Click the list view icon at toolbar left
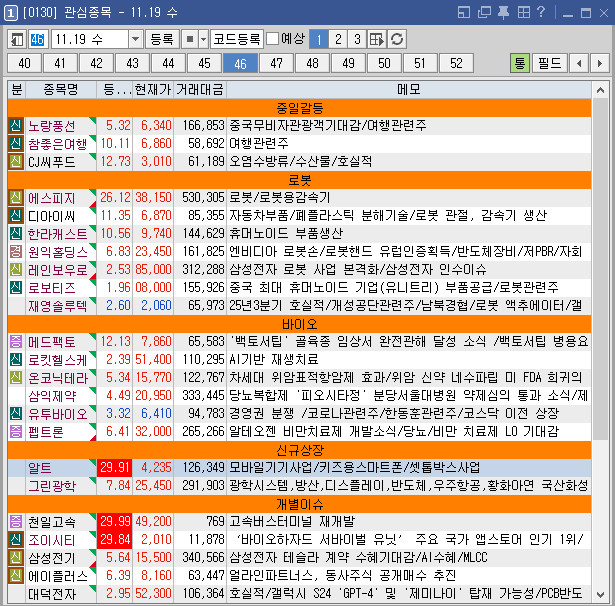 (17, 39)
